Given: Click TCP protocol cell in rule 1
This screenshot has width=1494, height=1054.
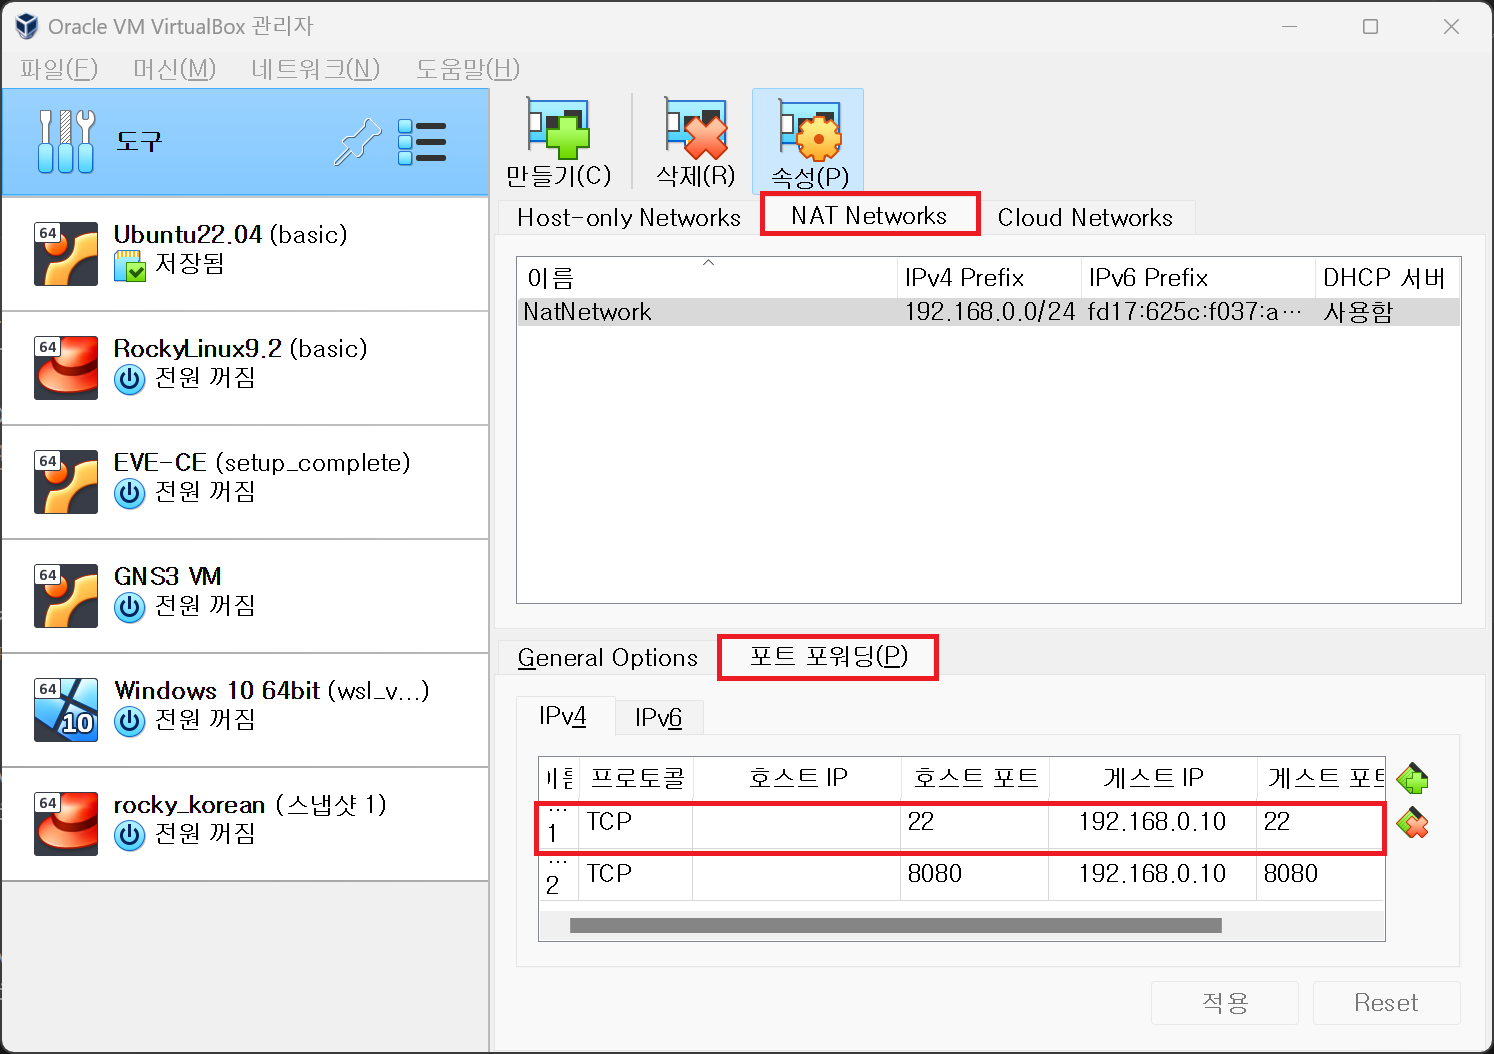Looking at the screenshot, I should point(636,823).
